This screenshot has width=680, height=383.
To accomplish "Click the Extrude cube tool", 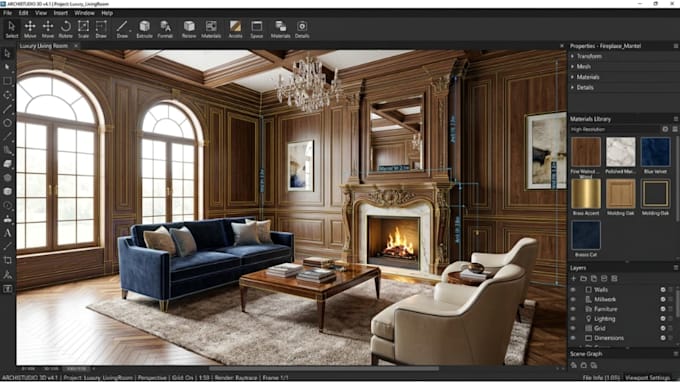I will point(144,29).
